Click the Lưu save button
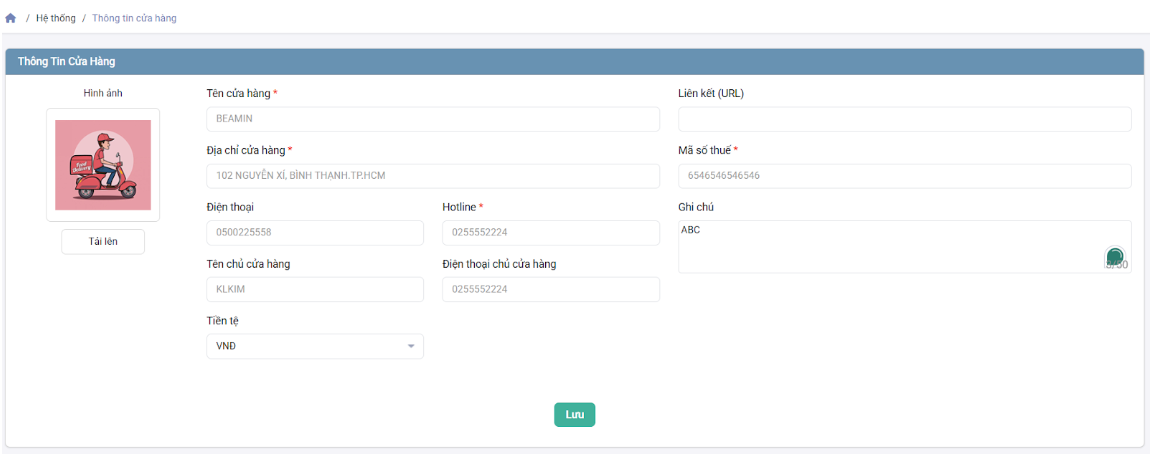The image size is (1154, 455). click(574, 415)
